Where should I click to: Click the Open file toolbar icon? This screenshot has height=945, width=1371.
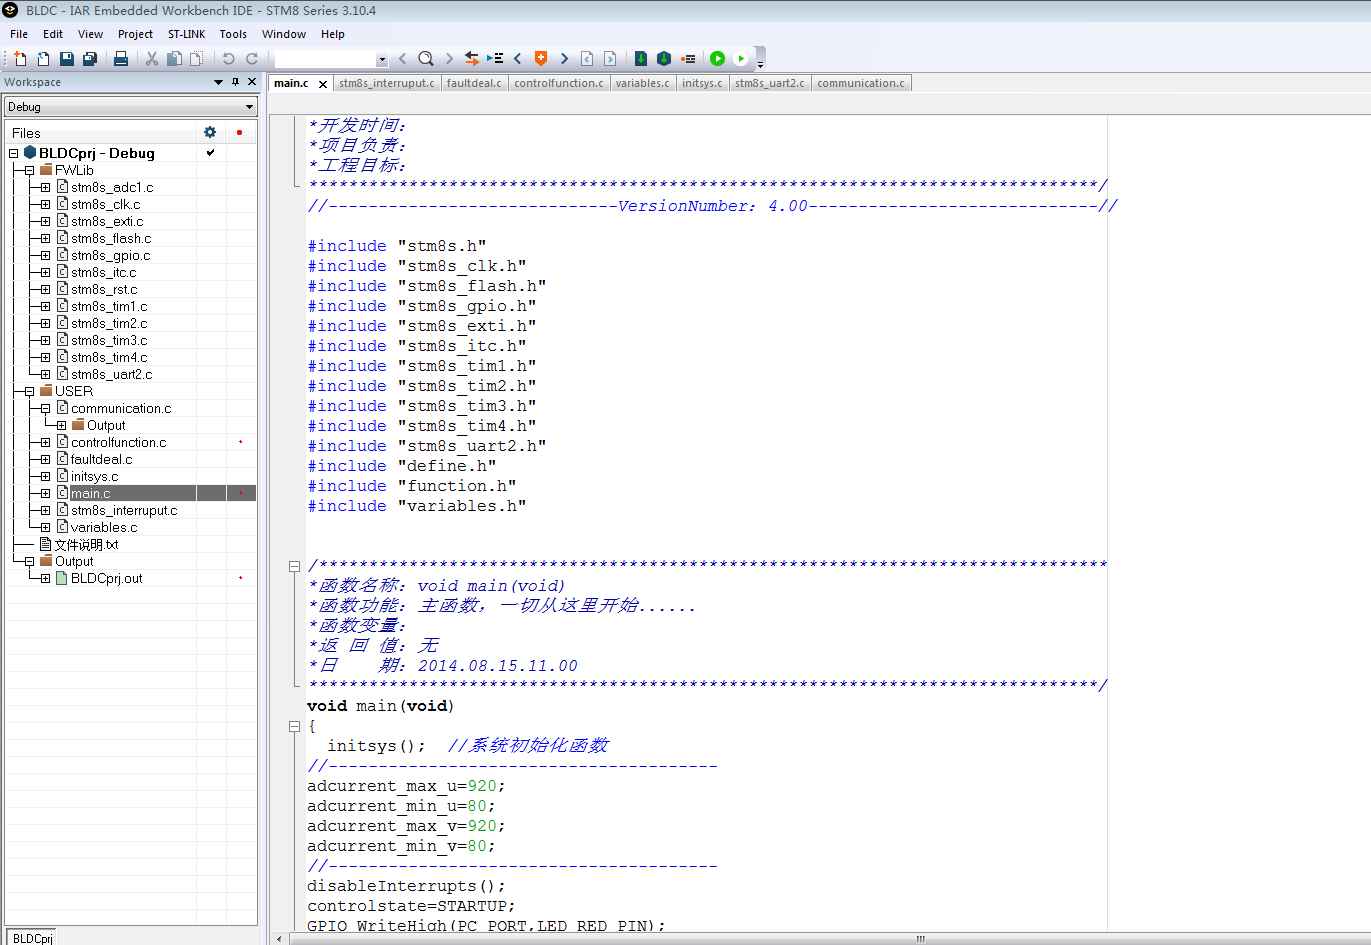click(x=43, y=59)
